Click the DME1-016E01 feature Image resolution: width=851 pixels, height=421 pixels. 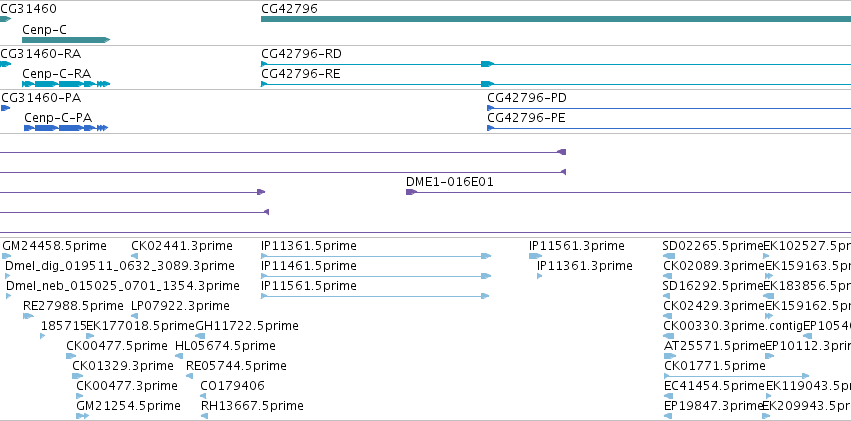[628, 192]
